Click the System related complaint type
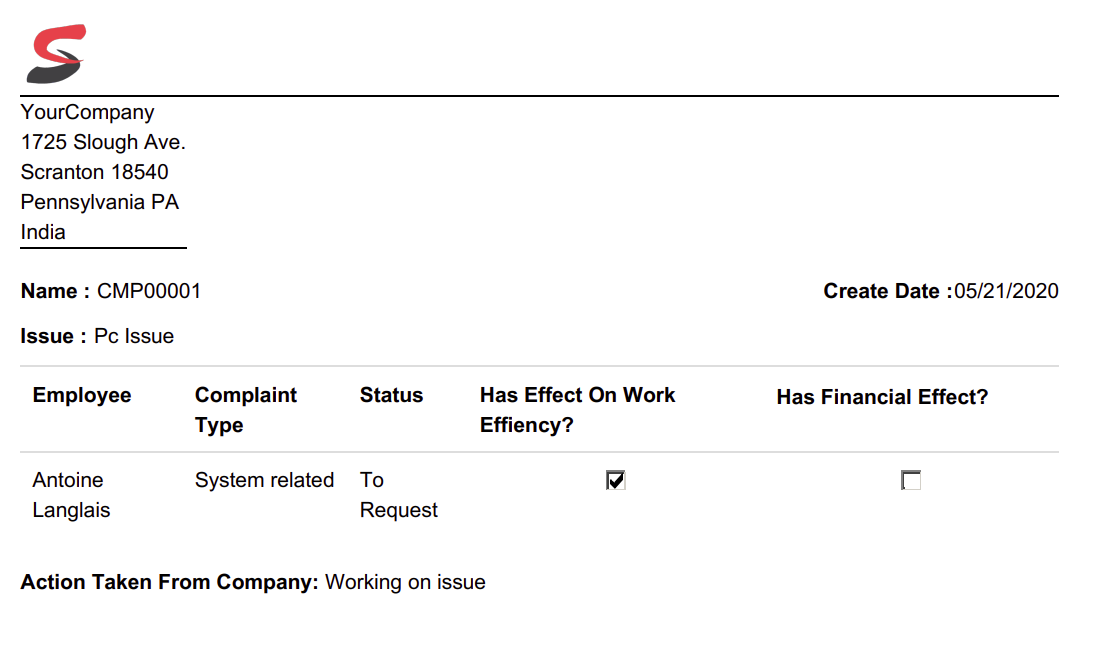 point(264,480)
